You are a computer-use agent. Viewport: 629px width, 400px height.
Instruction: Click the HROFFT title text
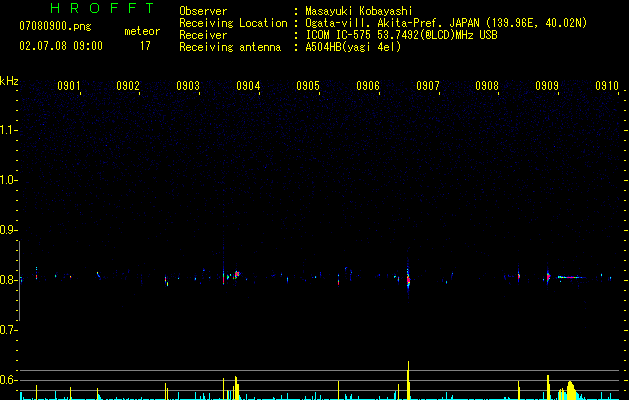(x=103, y=7)
